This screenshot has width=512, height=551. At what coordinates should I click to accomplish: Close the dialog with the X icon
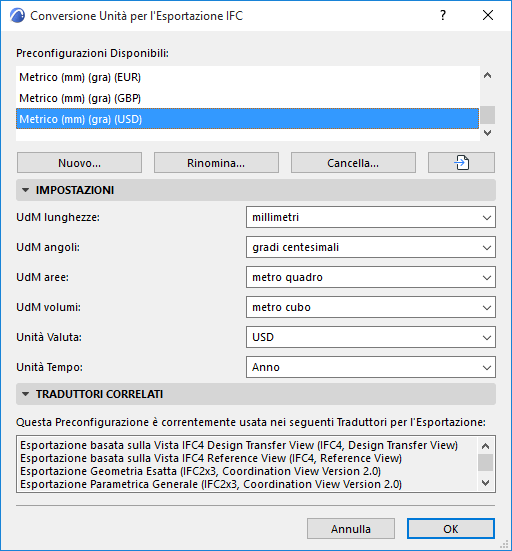(488, 15)
